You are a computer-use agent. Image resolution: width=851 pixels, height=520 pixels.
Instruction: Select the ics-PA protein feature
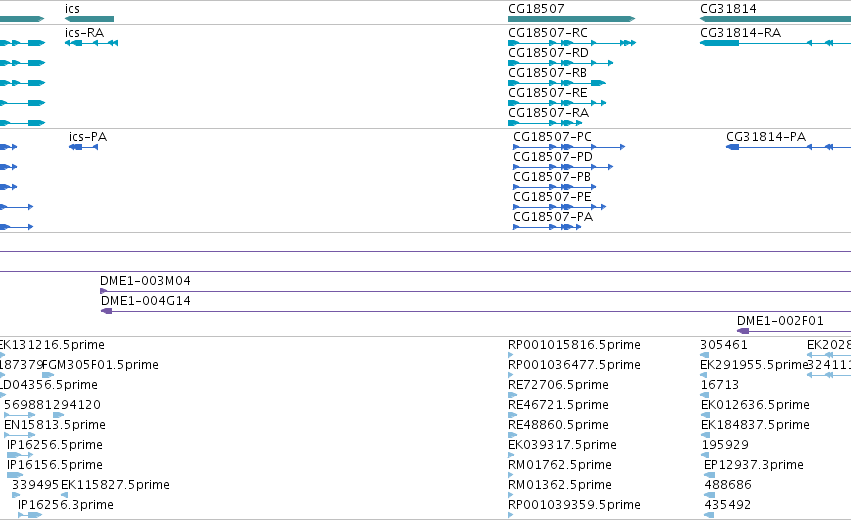pos(84,147)
